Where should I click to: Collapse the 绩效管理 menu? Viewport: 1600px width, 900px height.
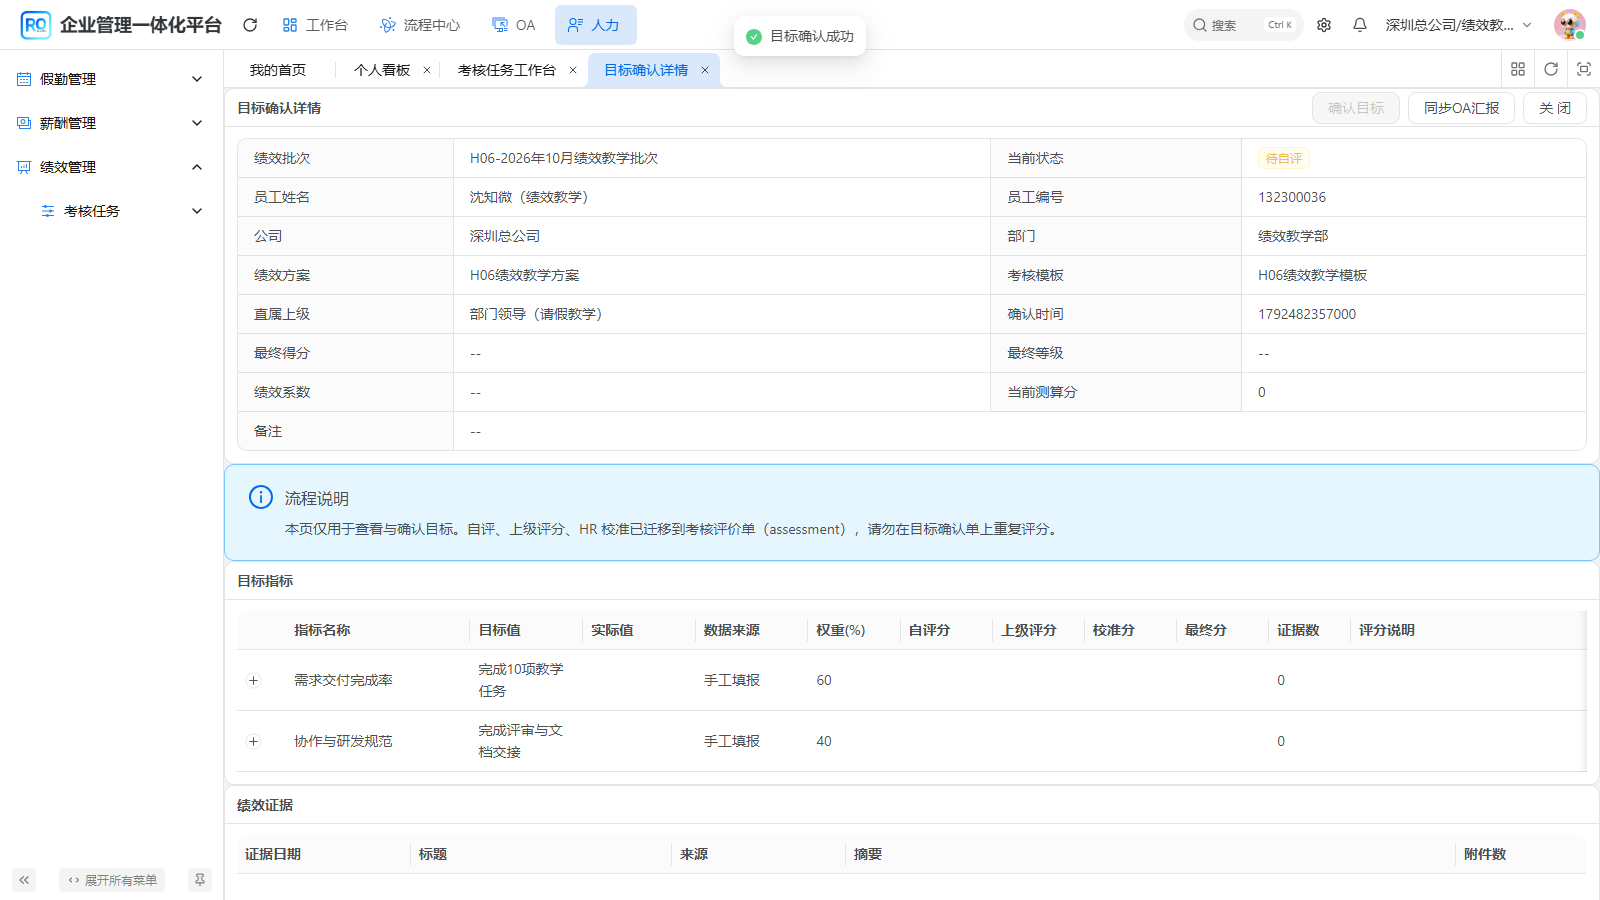[x=110, y=167]
